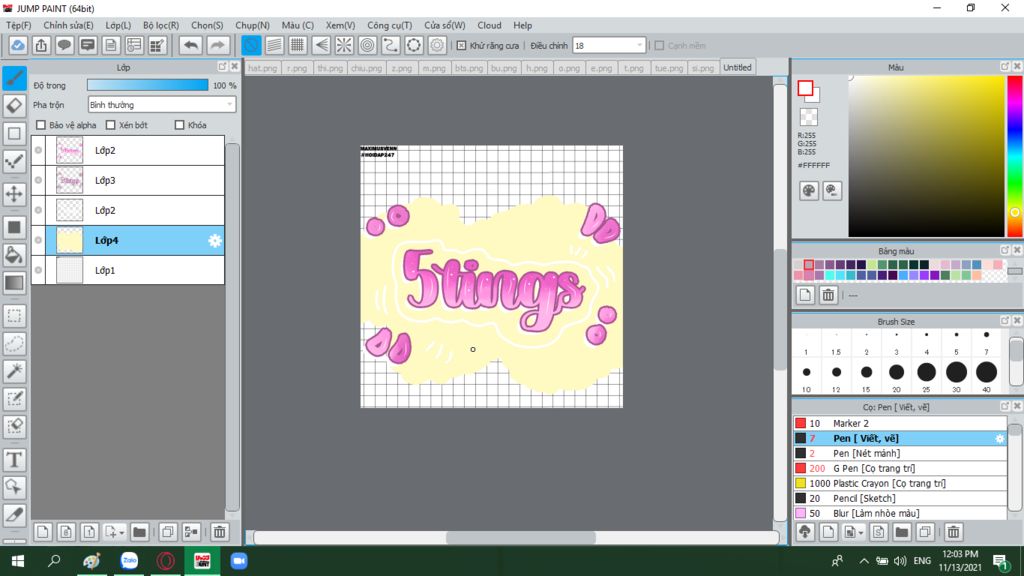This screenshot has height=576, width=1024.
Task: Open the Bộ lọc(R) menu
Action: click(x=161, y=25)
